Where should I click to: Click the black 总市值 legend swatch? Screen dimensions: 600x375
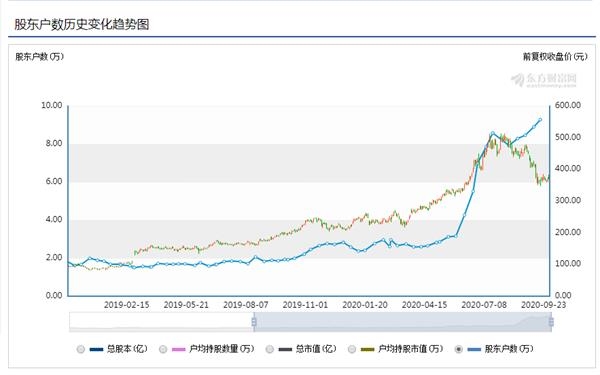point(285,349)
